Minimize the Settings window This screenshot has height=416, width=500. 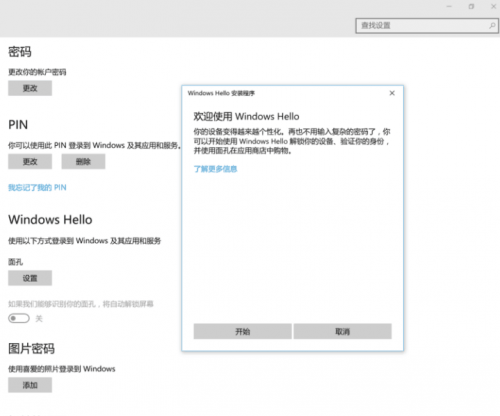(x=449, y=6)
